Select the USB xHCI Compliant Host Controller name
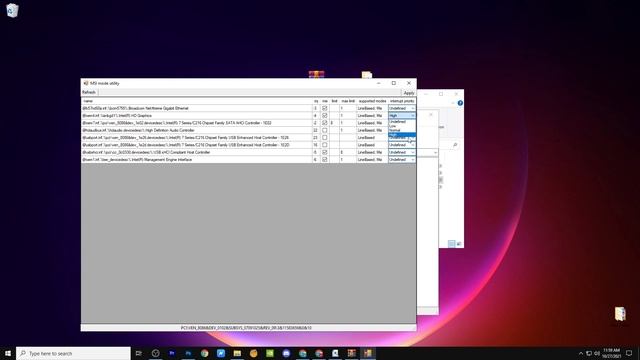This screenshot has width=640, height=360. 197,152
